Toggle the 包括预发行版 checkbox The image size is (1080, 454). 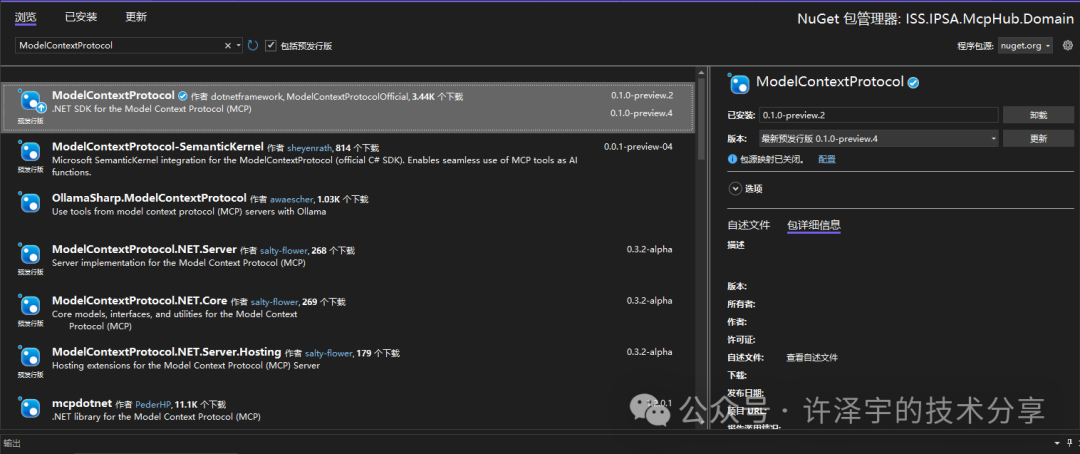coord(271,45)
